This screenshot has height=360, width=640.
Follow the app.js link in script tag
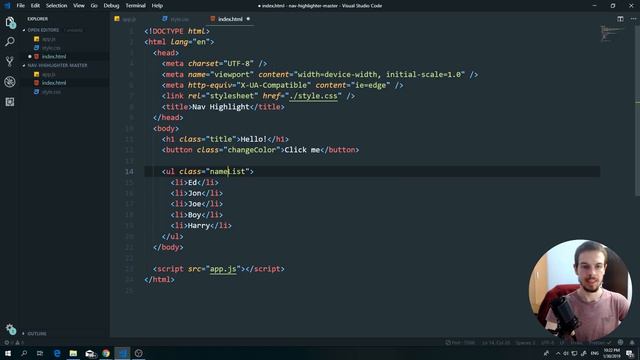(223, 269)
